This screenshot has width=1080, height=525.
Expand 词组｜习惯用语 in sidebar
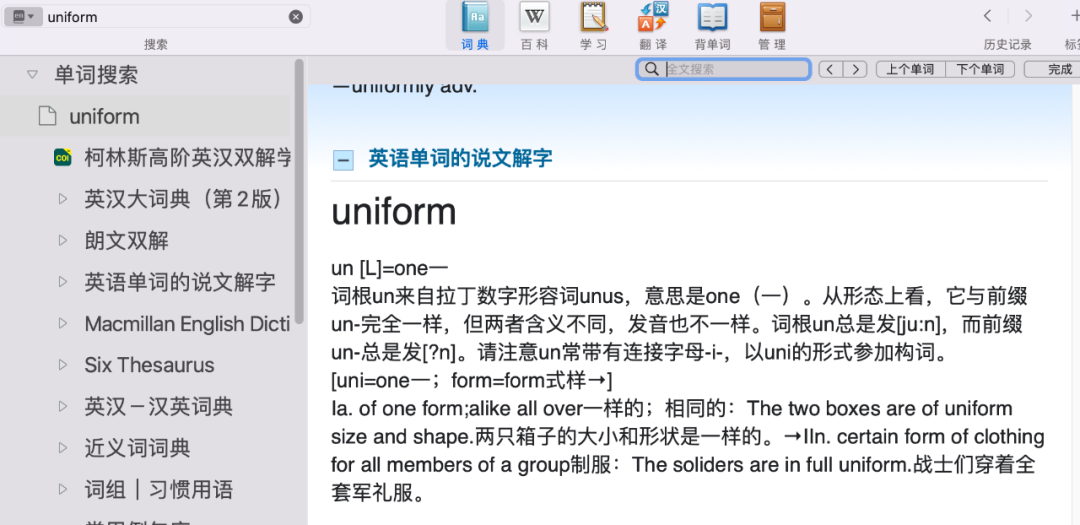[63, 490]
